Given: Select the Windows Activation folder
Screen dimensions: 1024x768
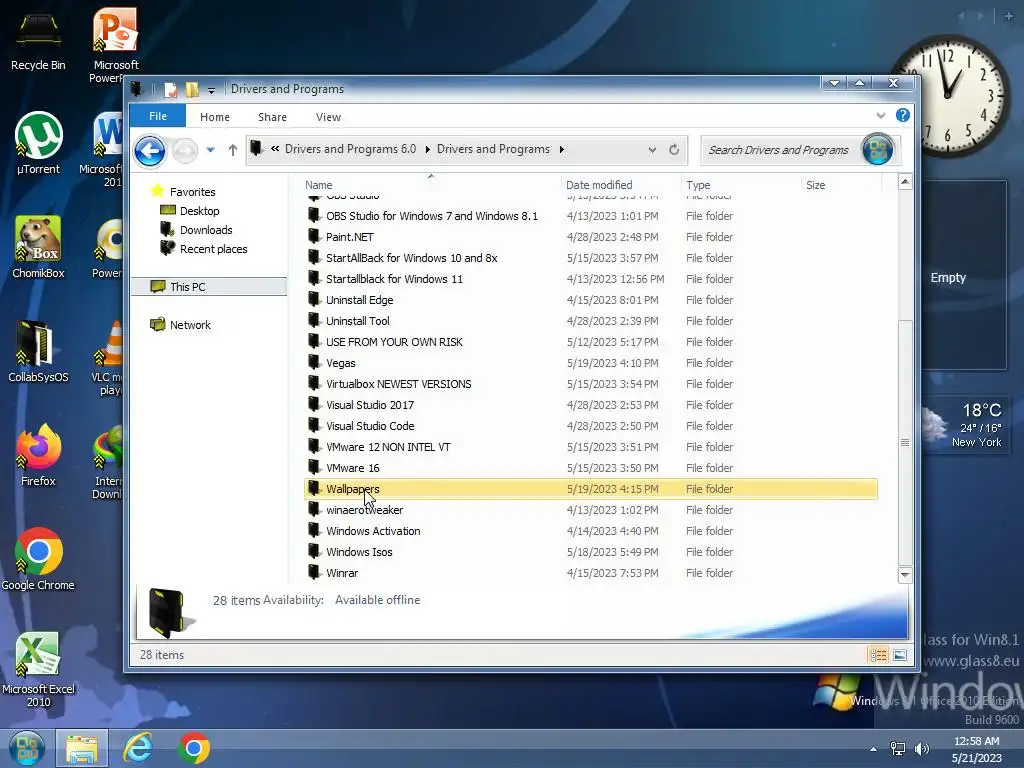Looking at the screenshot, I should tap(591, 531).
